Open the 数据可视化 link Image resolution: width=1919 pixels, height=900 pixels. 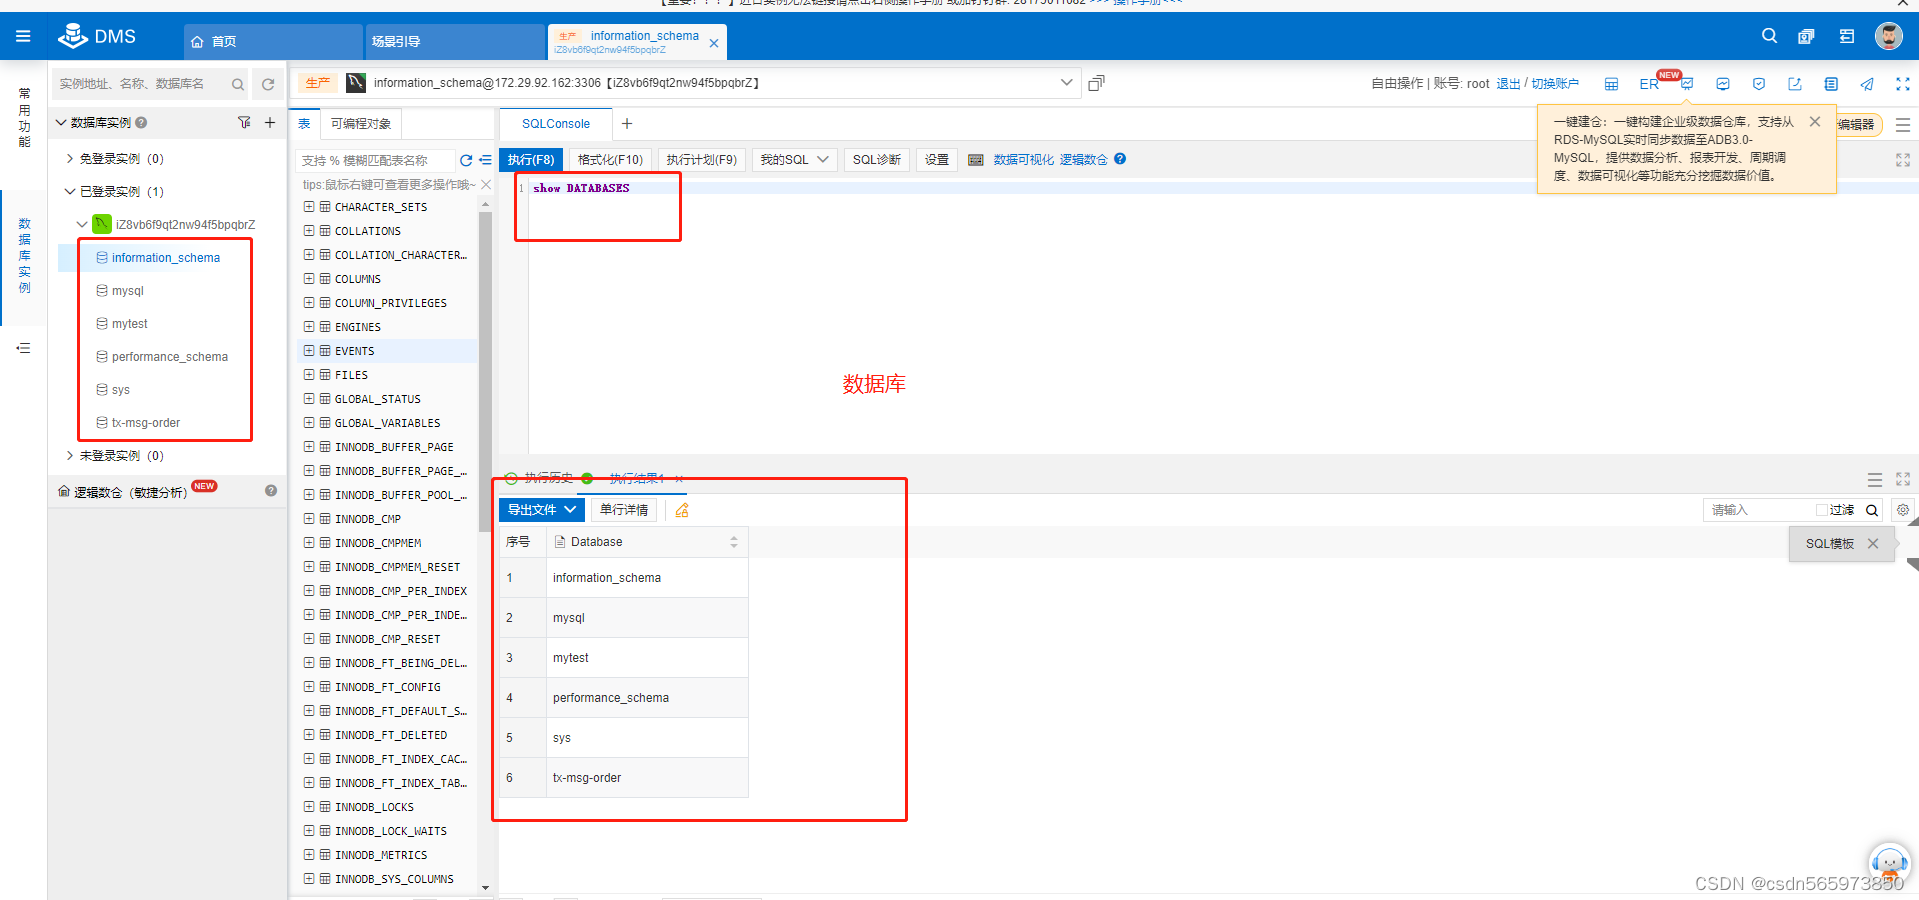pyautogui.click(x=1023, y=160)
